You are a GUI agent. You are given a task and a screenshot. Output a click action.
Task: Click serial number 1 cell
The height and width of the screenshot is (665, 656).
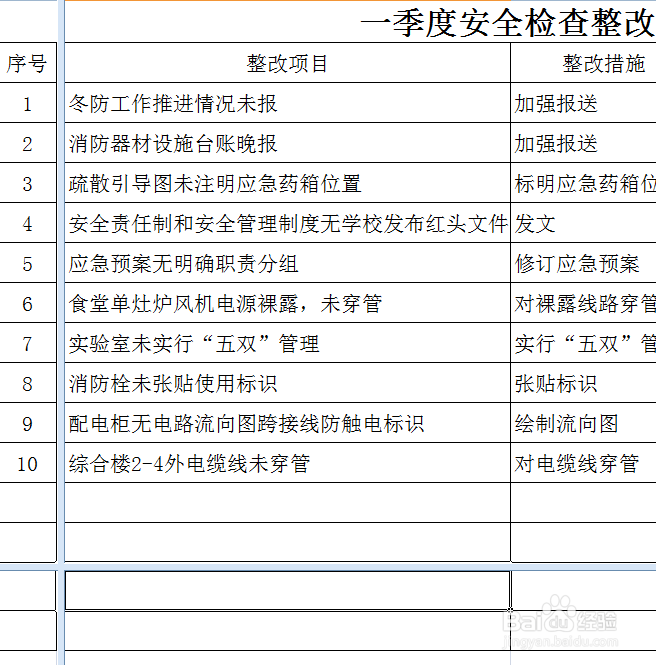pos(28,103)
